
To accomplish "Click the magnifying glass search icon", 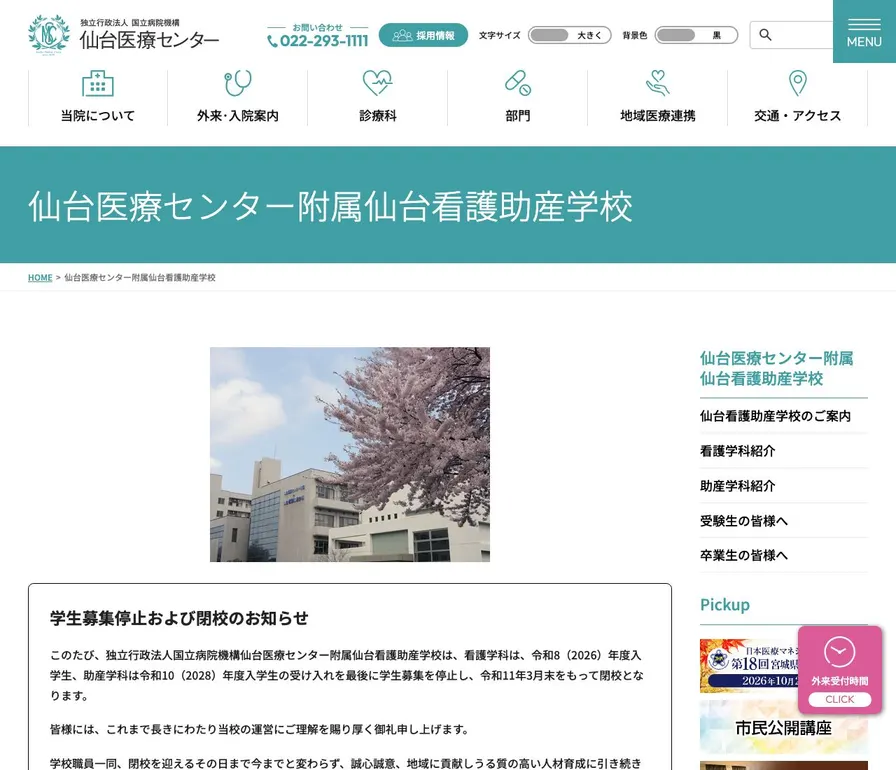I will (x=765, y=35).
